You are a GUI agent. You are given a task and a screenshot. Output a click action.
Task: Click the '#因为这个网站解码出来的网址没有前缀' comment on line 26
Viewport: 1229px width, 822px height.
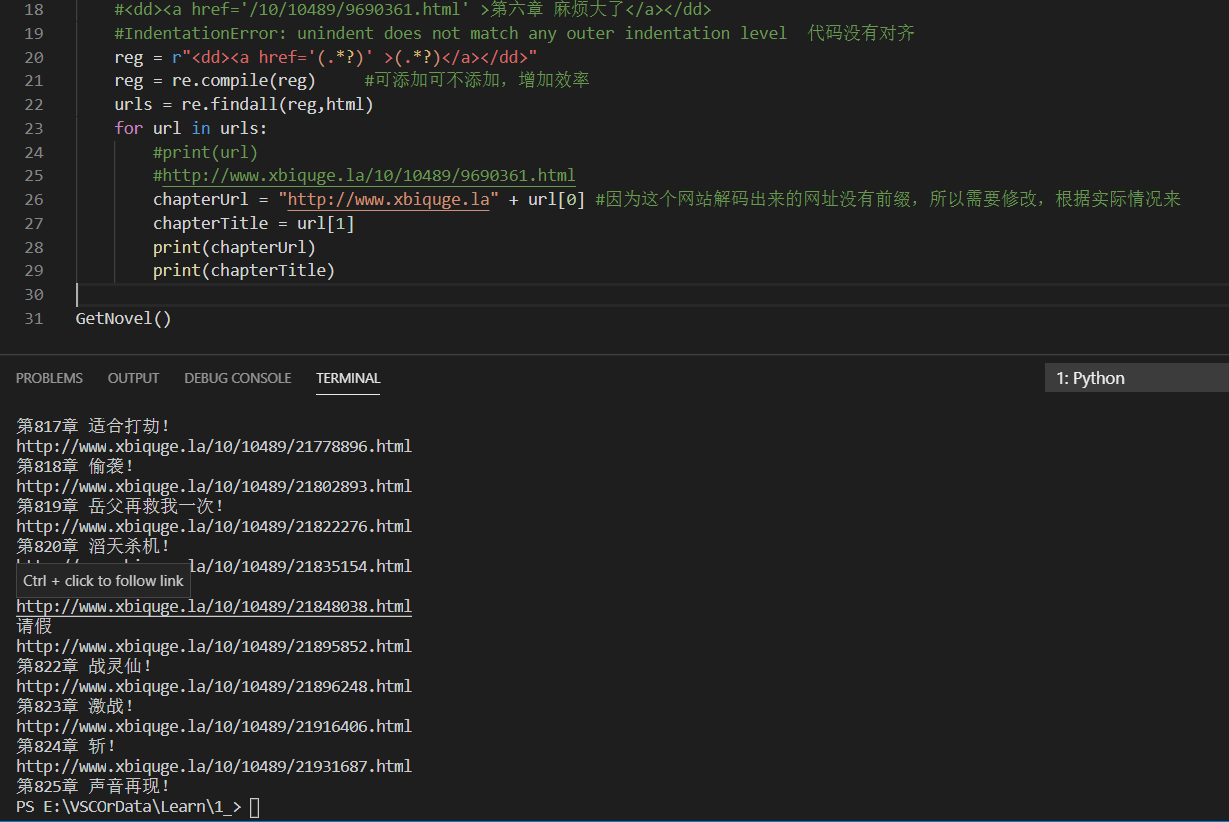click(888, 199)
